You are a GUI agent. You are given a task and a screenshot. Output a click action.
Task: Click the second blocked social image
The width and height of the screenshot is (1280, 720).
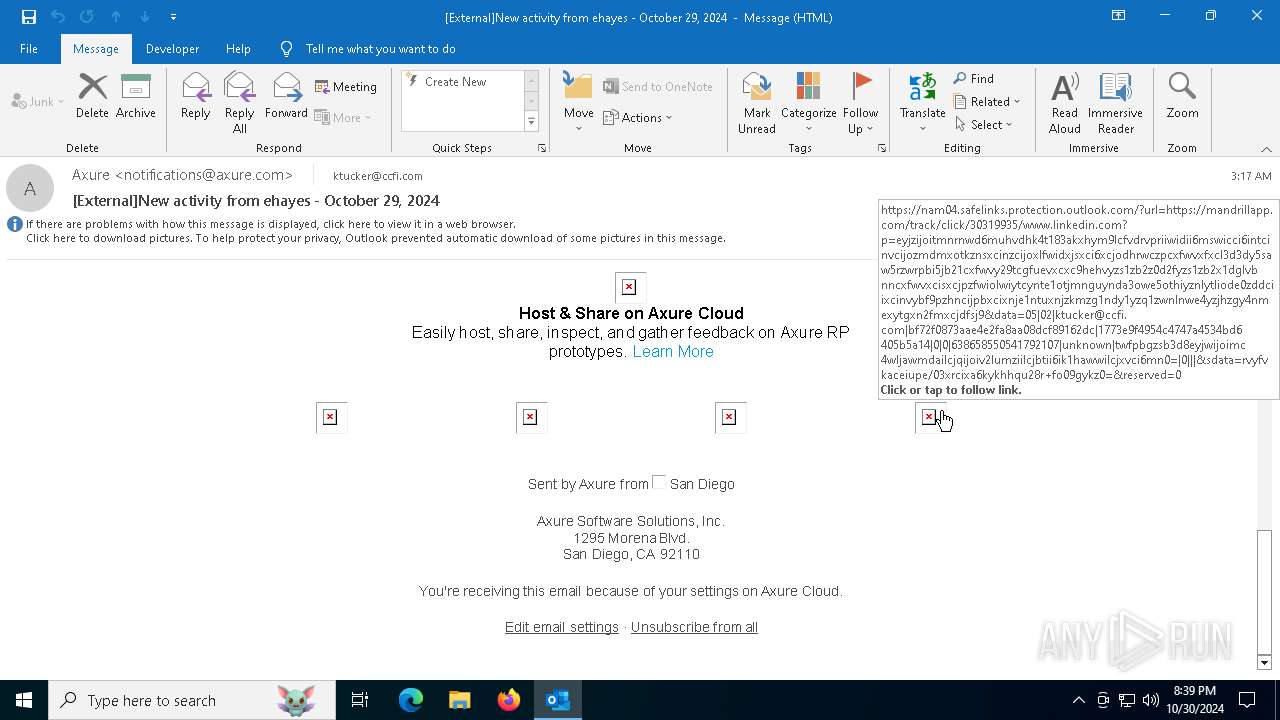tap(531, 417)
